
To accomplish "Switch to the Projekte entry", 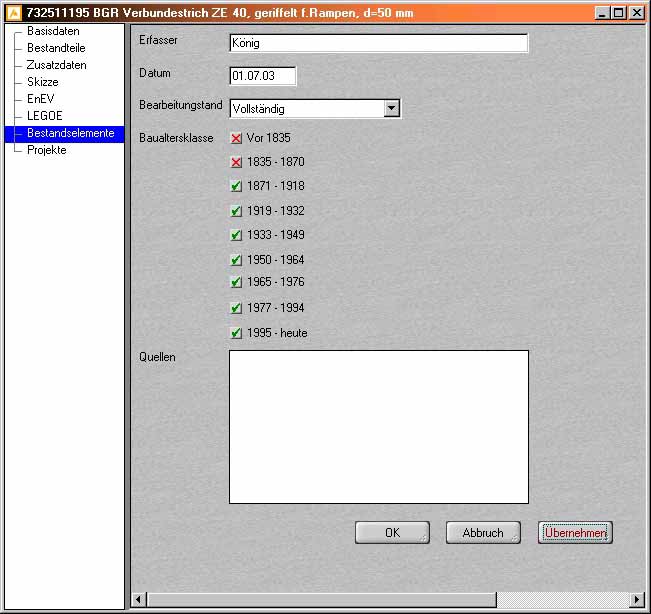I will (x=47, y=151).
